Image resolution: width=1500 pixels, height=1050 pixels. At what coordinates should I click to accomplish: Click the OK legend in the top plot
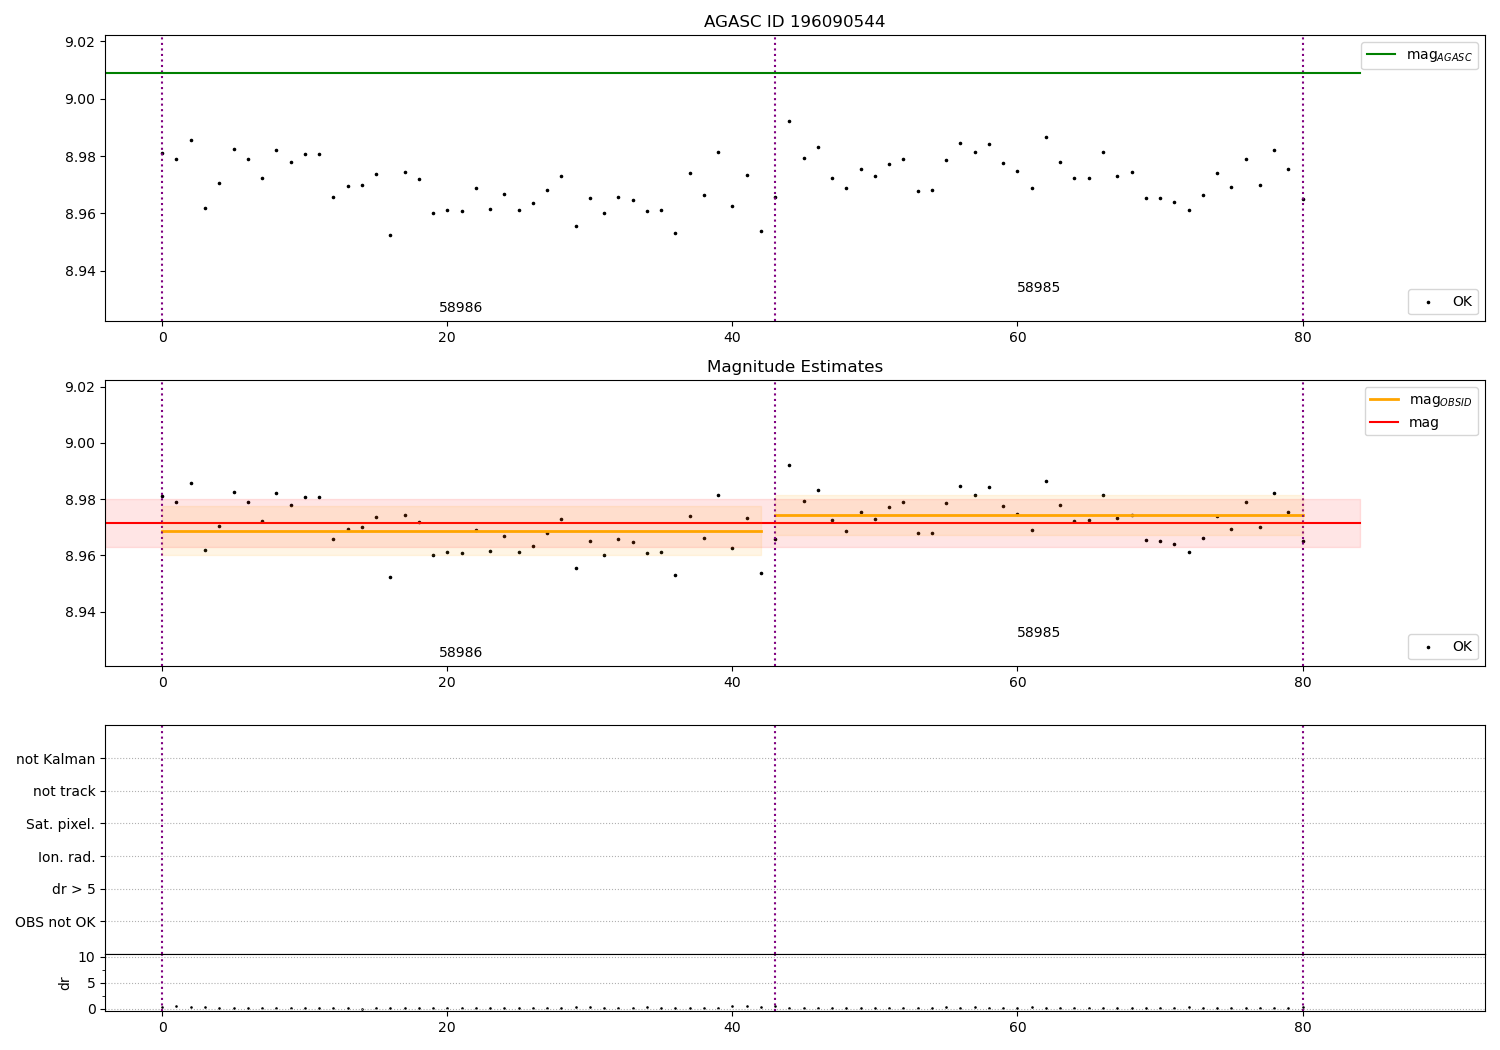1443,301
